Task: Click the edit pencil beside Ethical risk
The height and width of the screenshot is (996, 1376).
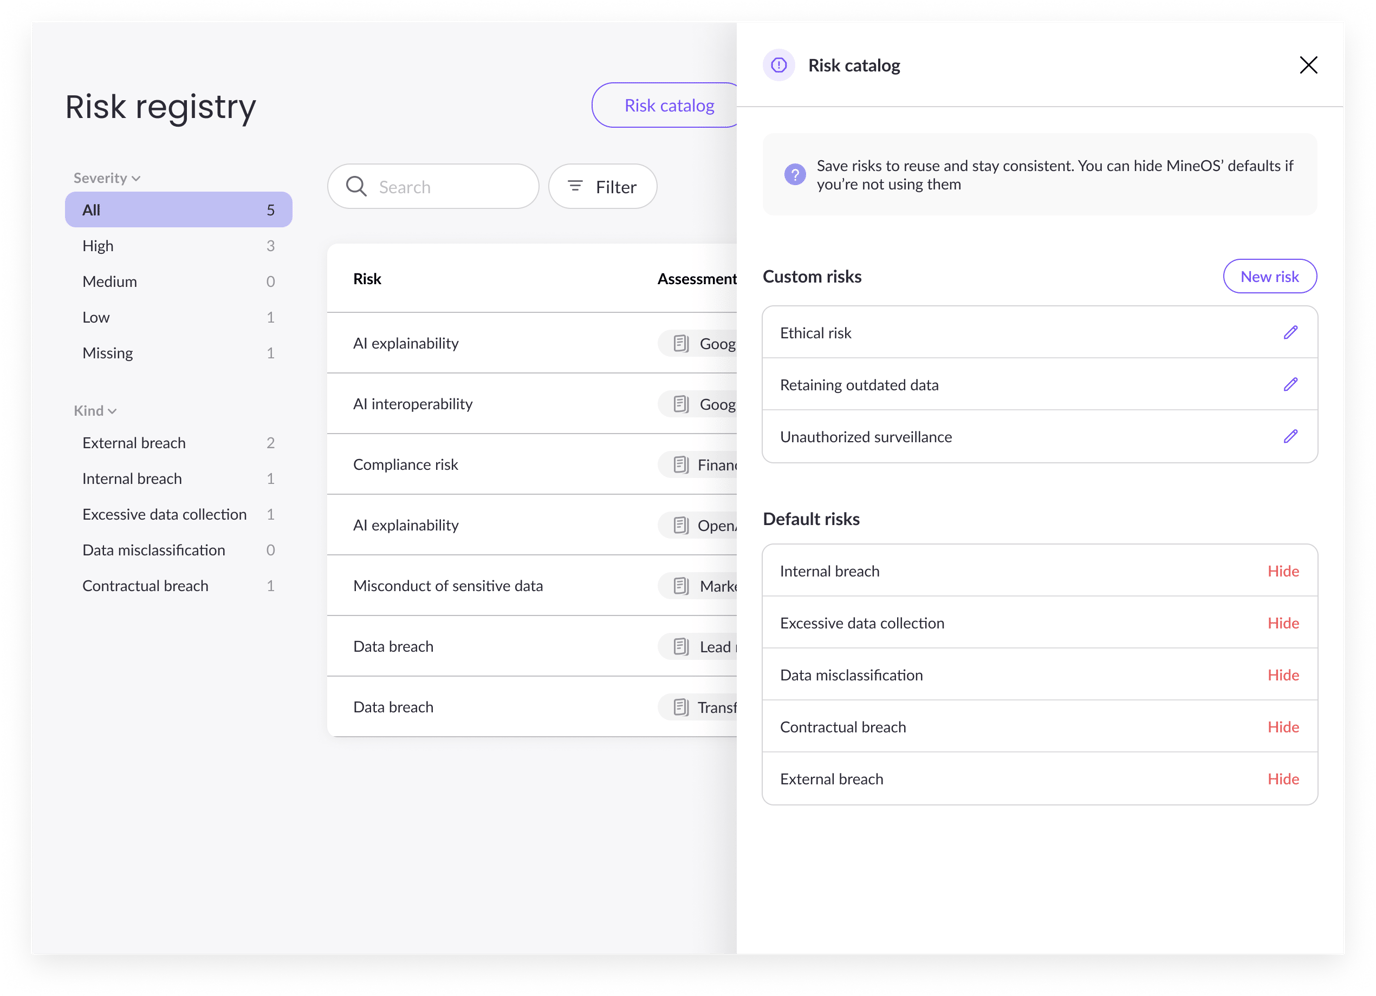Action: pos(1291,331)
